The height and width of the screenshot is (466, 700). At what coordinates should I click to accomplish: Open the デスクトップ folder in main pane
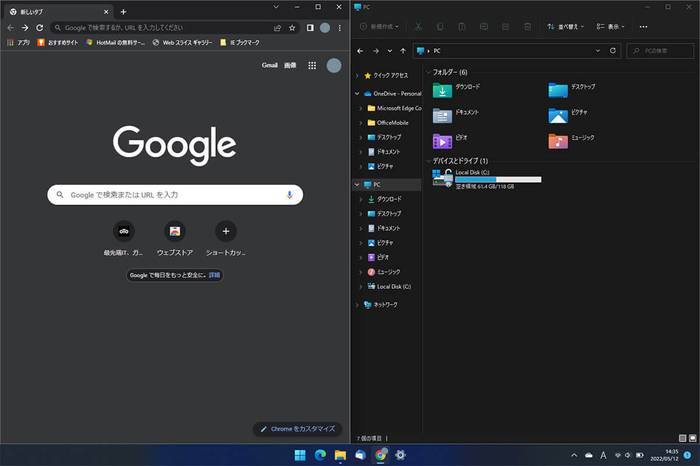(572, 90)
